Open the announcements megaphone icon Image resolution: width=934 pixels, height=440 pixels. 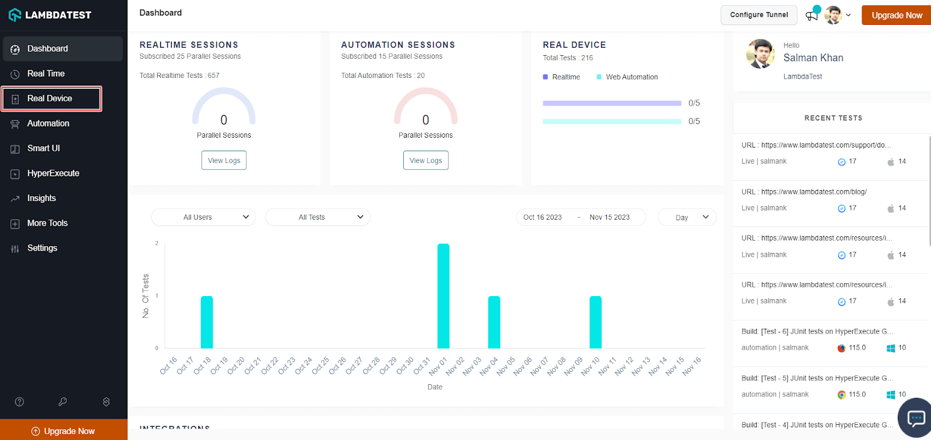[812, 15]
